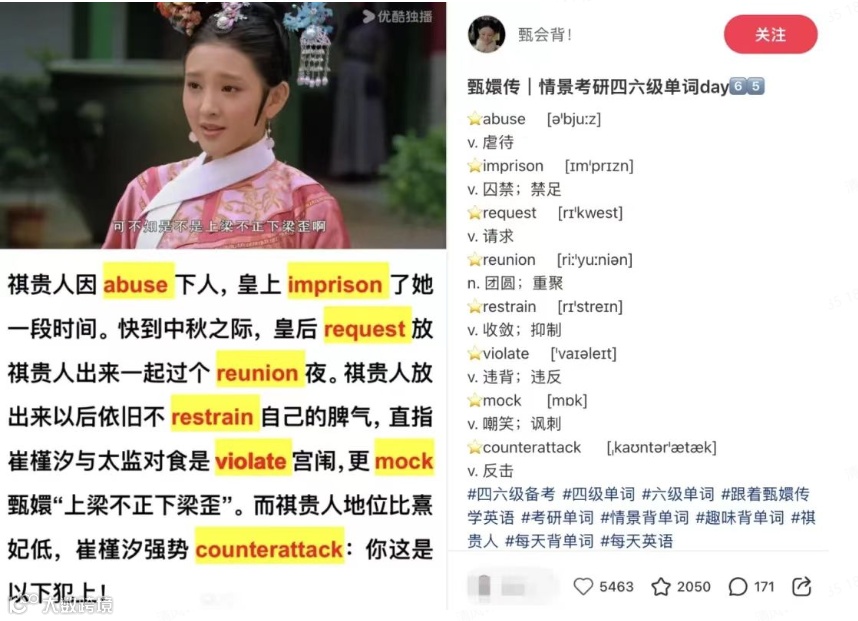Click the post title with day 65
The height and width of the screenshot is (621, 858).
point(616,86)
